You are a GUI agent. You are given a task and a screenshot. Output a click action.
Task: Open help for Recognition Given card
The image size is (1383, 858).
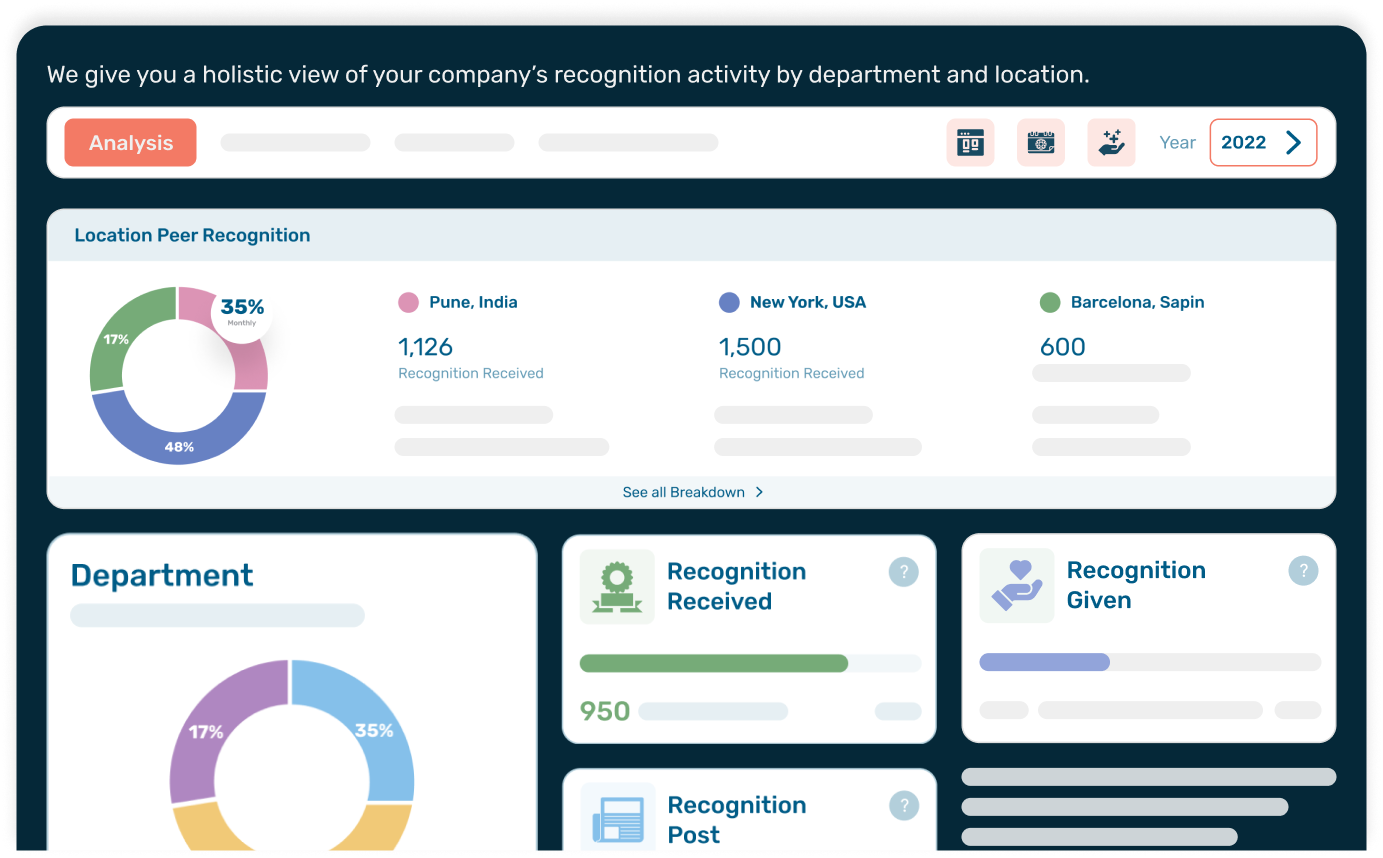1303,571
